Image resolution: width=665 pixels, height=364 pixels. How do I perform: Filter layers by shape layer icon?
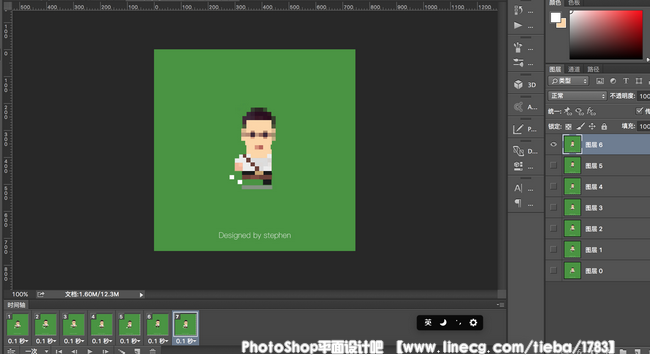pyautogui.click(x=639, y=81)
